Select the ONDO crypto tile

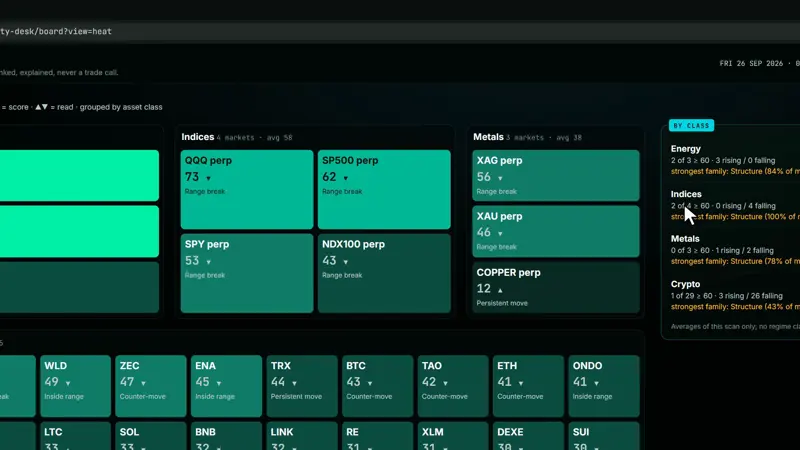[604, 386]
